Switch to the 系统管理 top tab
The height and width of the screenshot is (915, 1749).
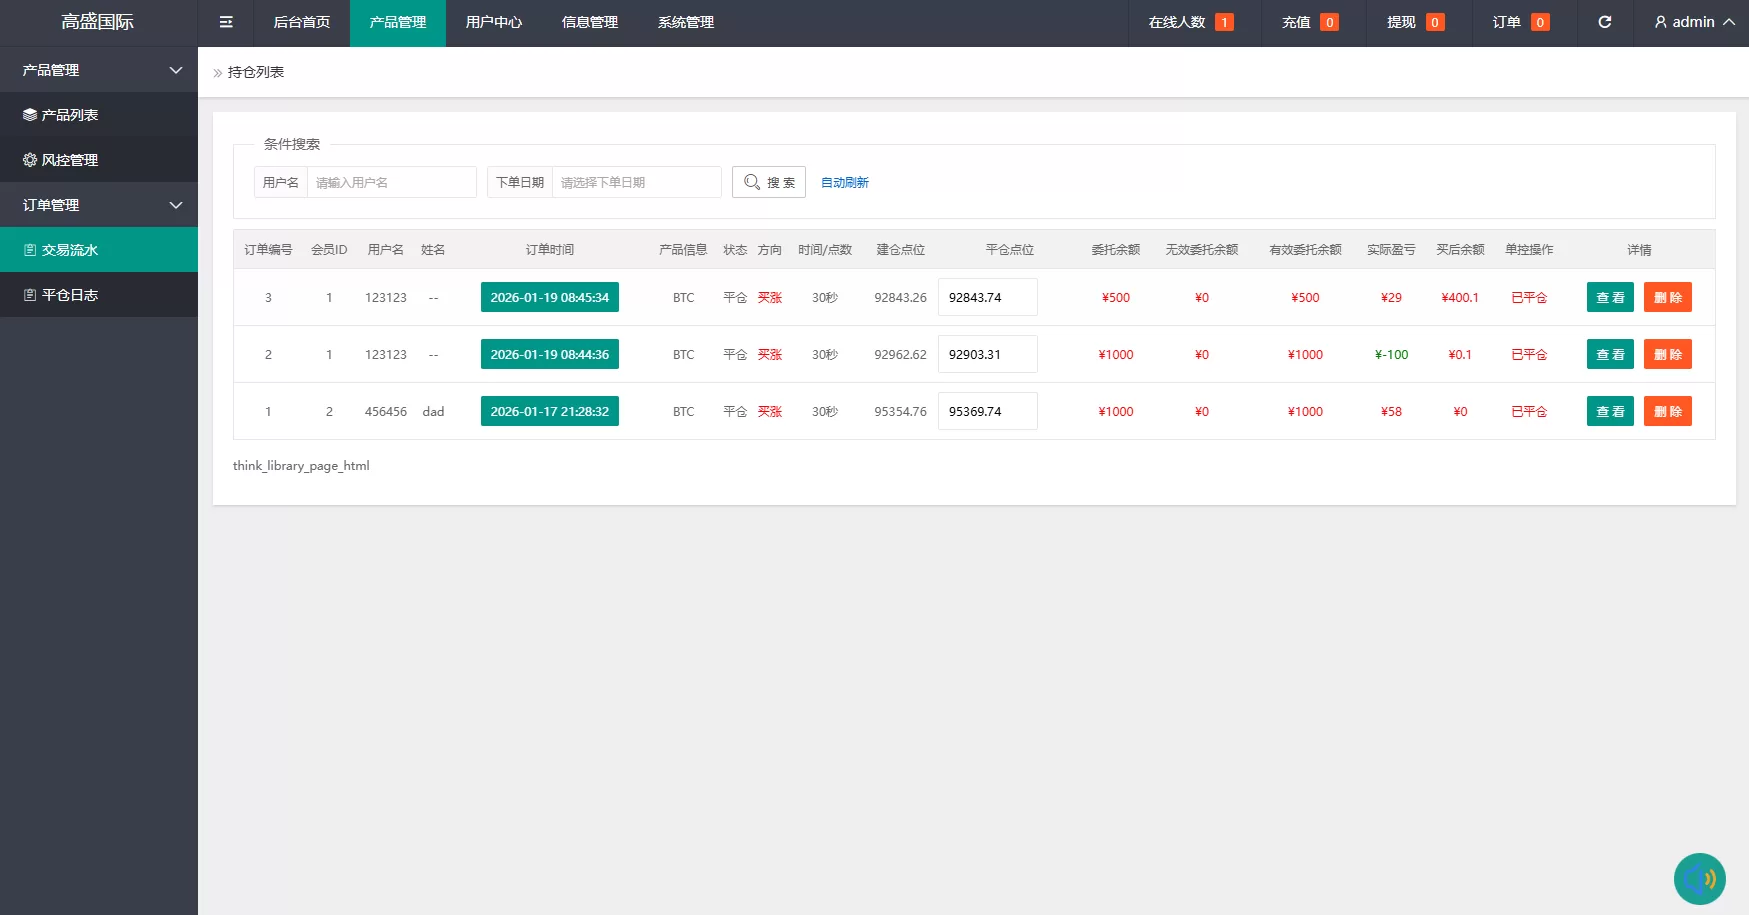[x=685, y=22]
